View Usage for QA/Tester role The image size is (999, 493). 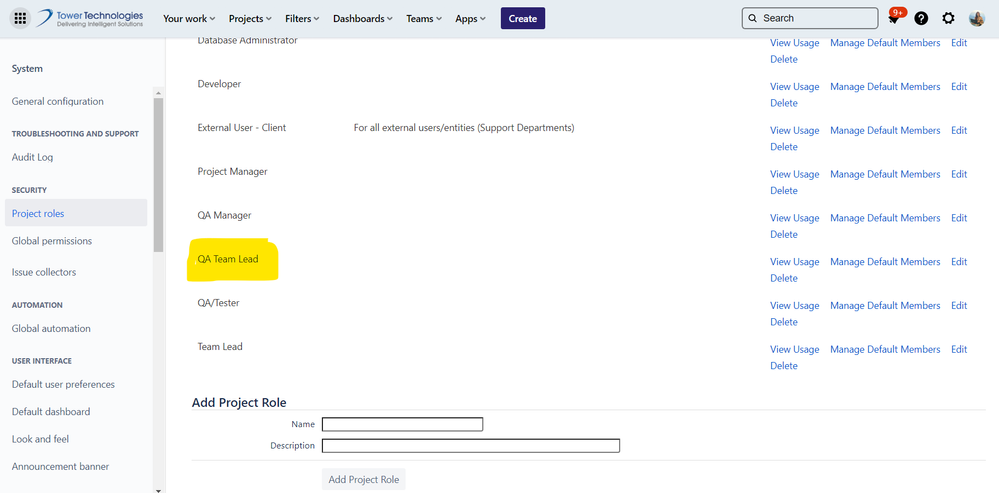[x=794, y=306]
